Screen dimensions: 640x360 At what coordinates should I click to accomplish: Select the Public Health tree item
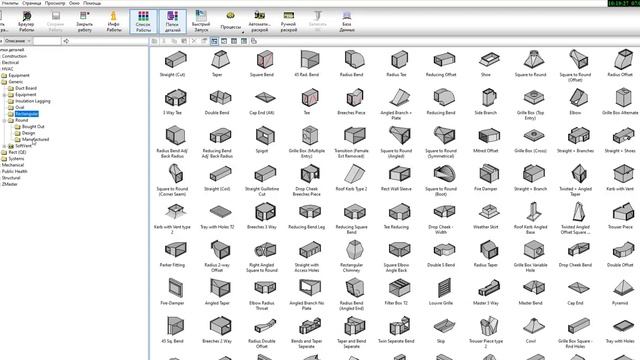[15, 171]
